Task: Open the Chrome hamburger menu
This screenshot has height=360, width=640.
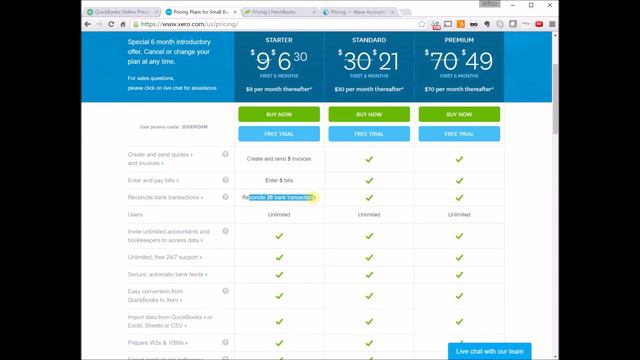Action: click(x=552, y=24)
